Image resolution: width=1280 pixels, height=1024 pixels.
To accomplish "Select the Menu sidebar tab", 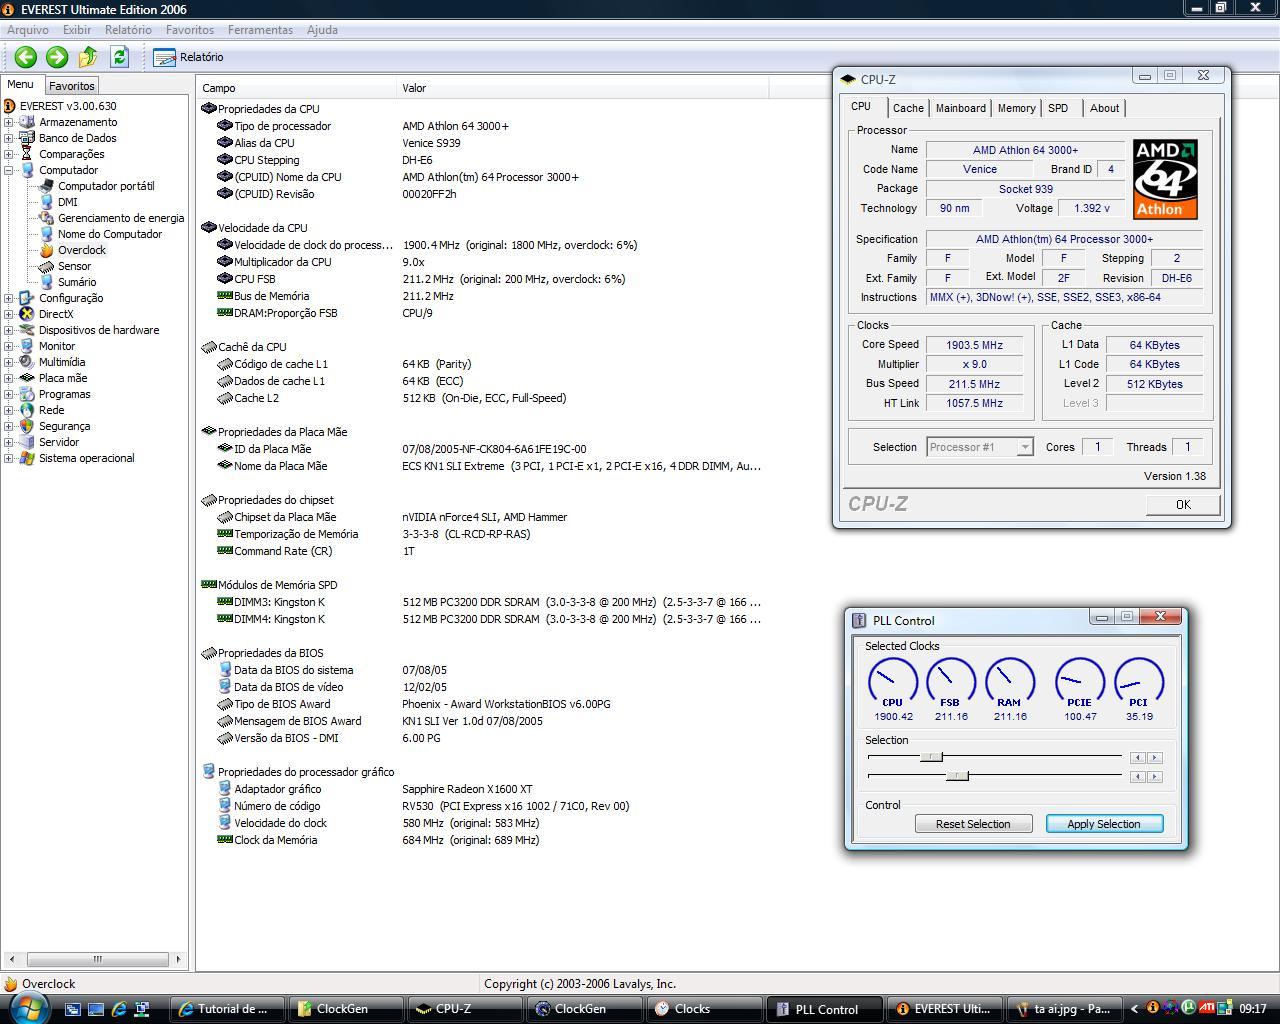I will pos(20,85).
